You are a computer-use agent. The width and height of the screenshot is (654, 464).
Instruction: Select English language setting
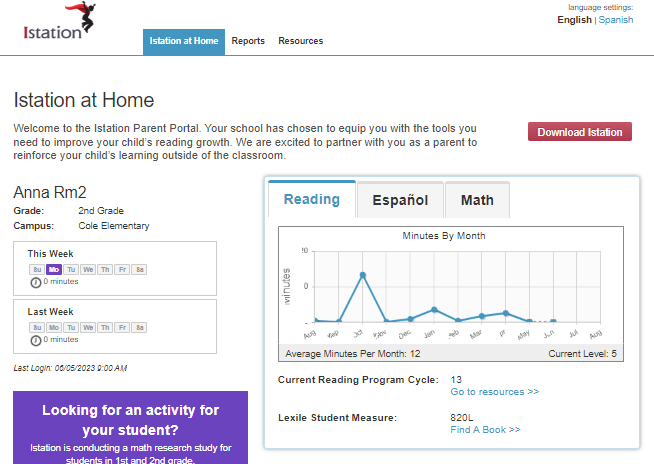point(574,20)
